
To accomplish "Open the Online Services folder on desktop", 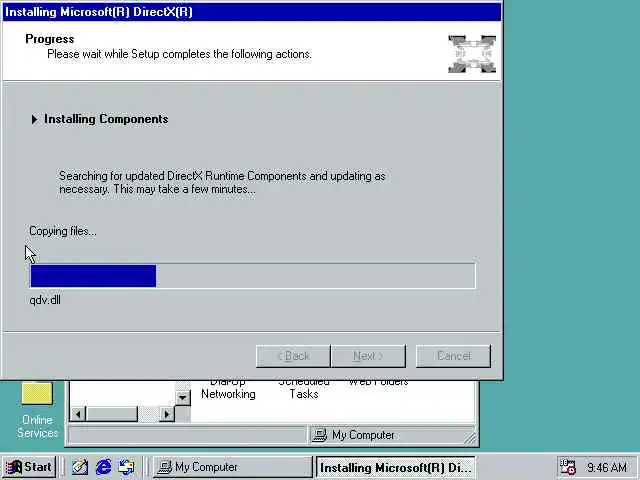I will point(37,410).
